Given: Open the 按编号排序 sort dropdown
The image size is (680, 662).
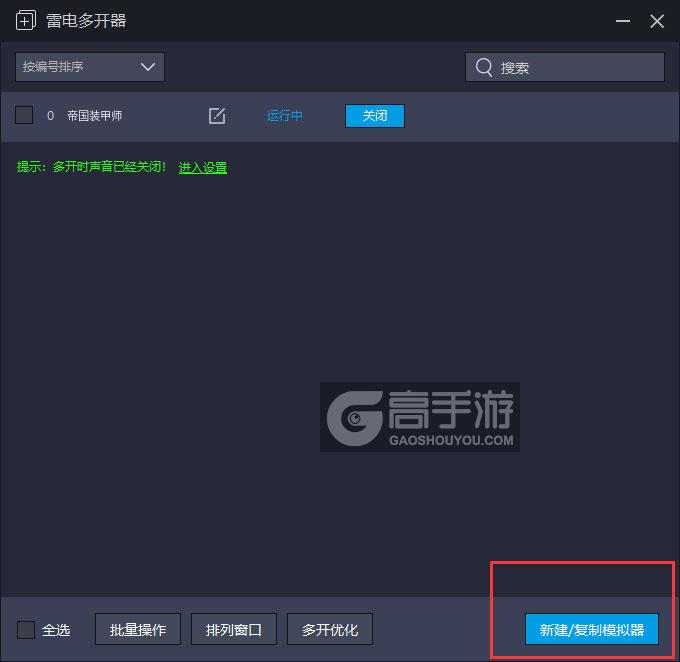Looking at the screenshot, I should point(90,67).
